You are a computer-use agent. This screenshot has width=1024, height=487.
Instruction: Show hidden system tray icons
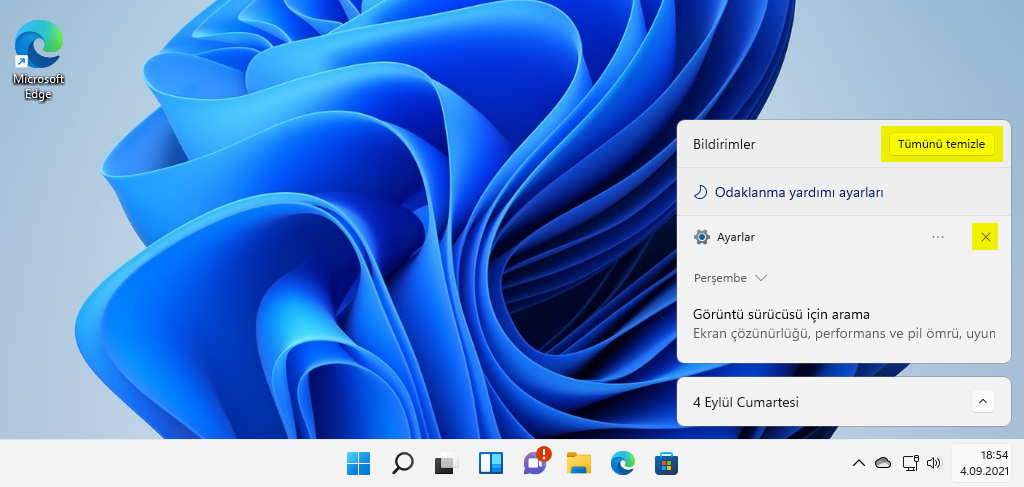pos(859,463)
